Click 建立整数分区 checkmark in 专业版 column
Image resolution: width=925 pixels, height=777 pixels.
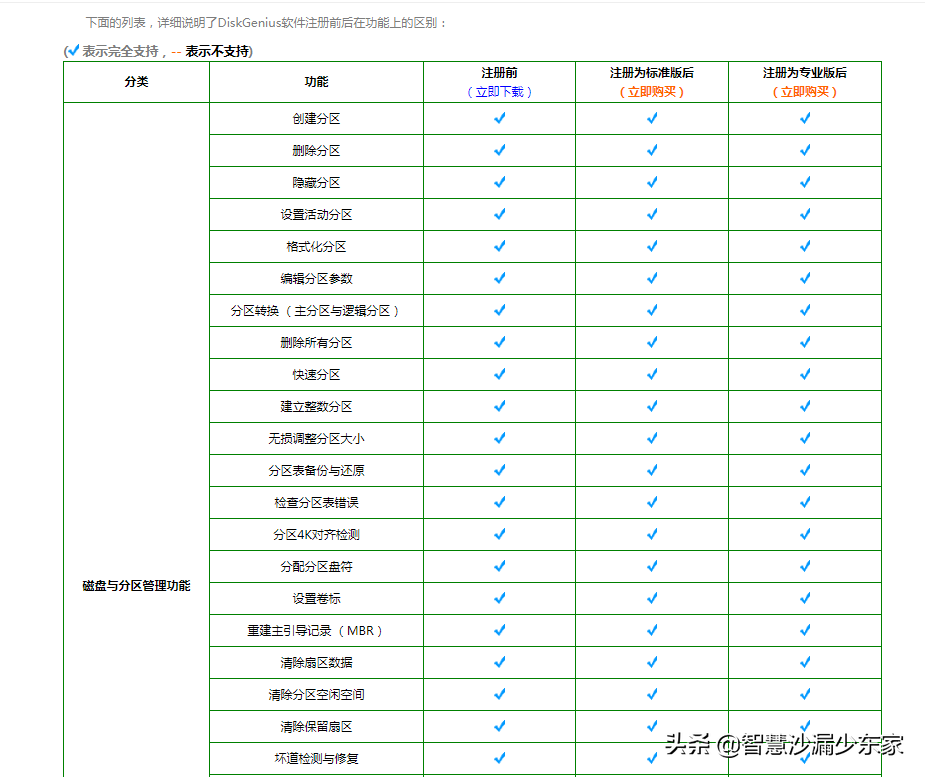805,406
